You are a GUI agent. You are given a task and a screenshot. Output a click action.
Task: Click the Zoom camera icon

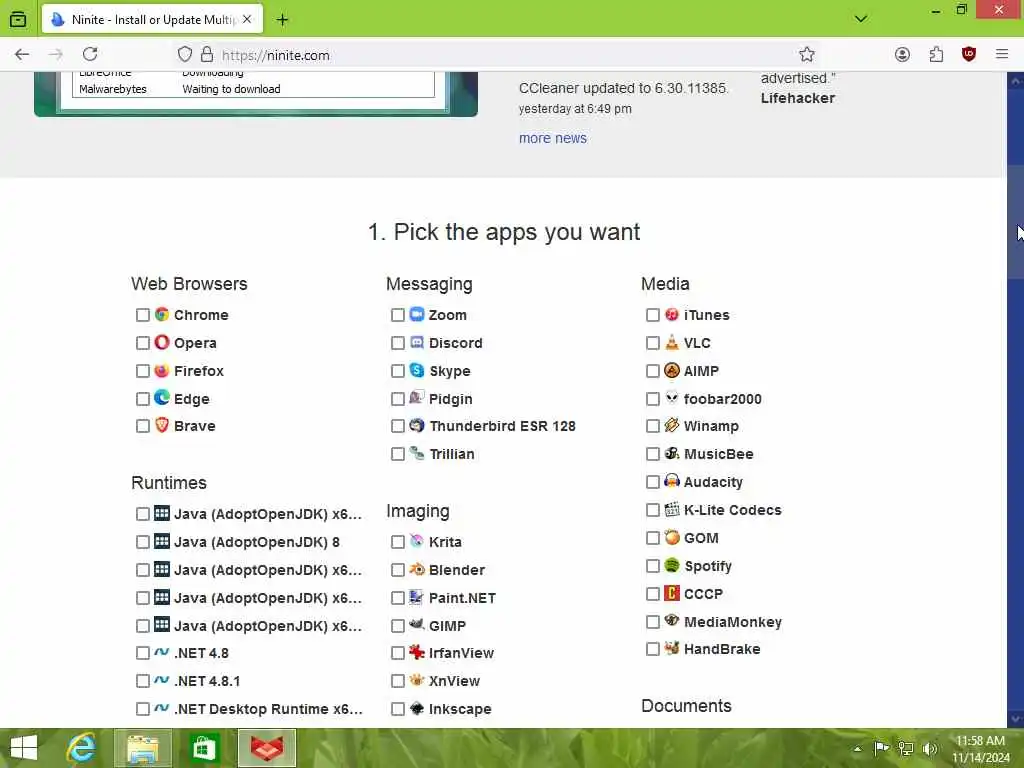point(417,314)
